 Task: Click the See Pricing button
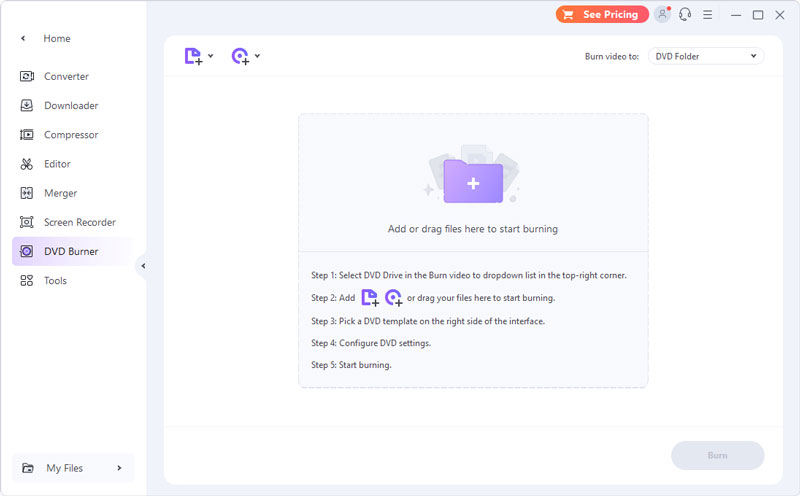[601, 15]
